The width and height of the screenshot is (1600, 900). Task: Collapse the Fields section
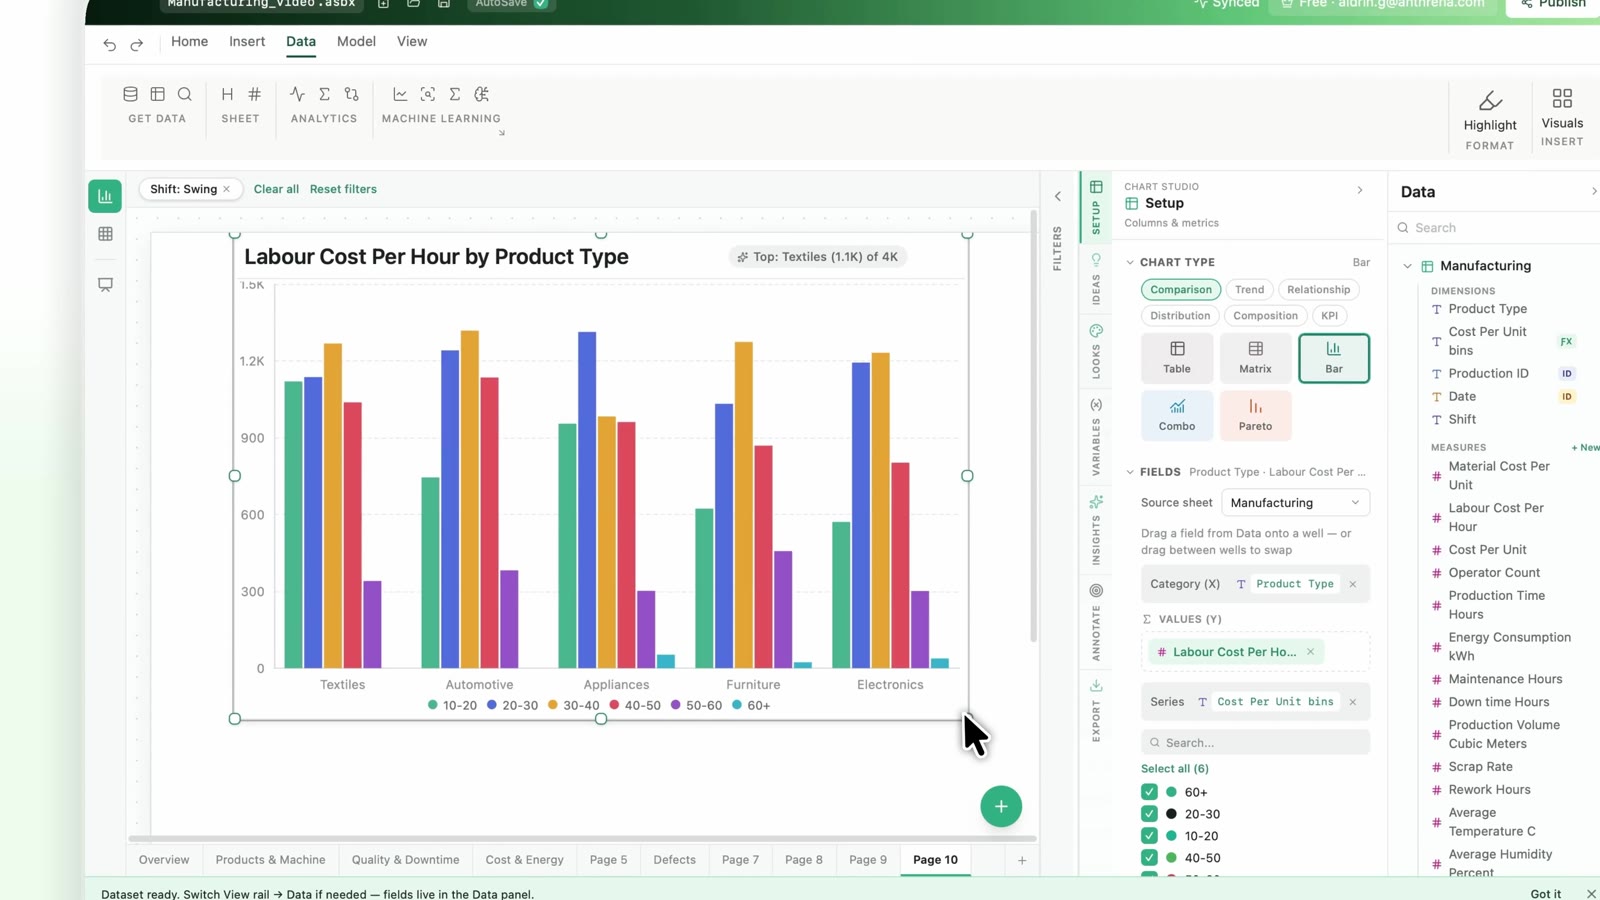coord(1130,472)
